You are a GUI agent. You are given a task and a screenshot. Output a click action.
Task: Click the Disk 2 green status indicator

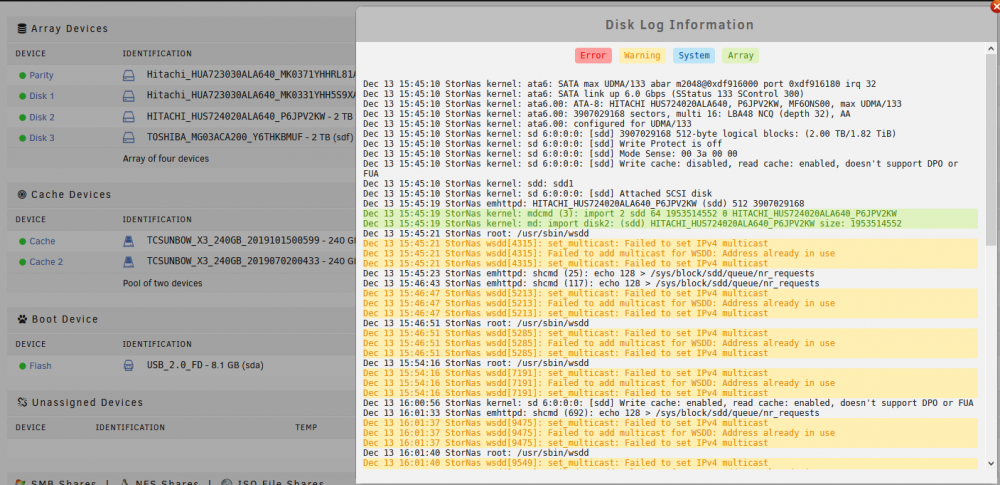pyautogui.click(x=22, y=117)
